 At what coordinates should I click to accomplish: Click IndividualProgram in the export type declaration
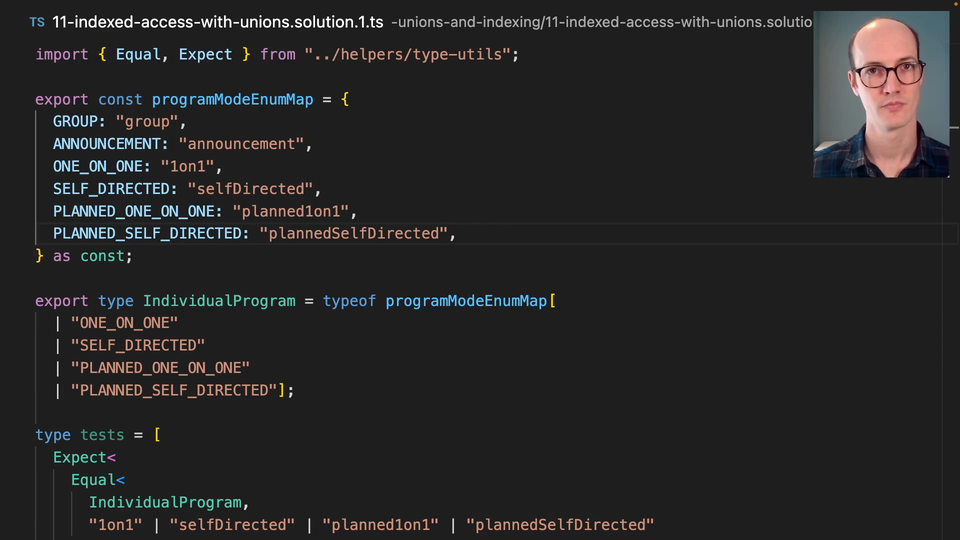pos(219,300)
